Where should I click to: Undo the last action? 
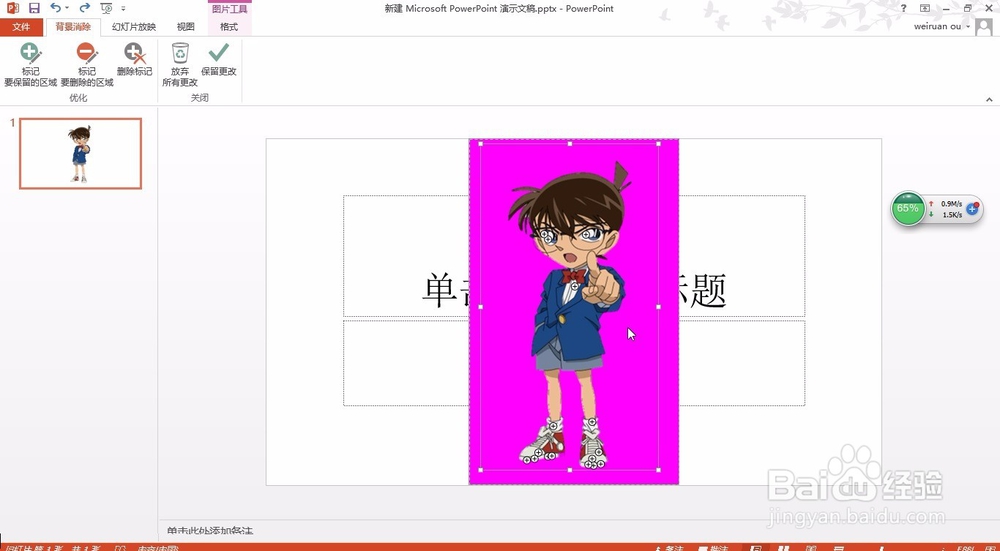(x=55, y=8)
